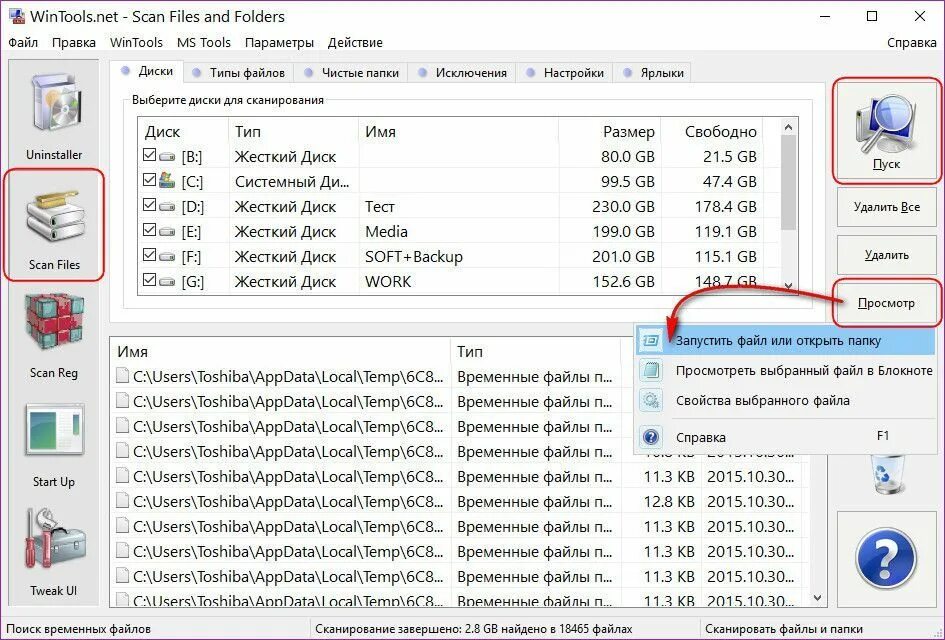Click the file properties gear icon
This screenshot has height=640, width=945.
(651, 400)
